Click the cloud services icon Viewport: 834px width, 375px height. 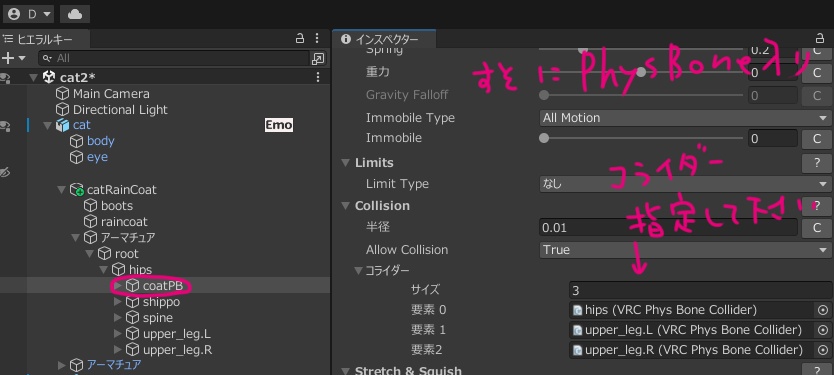74,14
